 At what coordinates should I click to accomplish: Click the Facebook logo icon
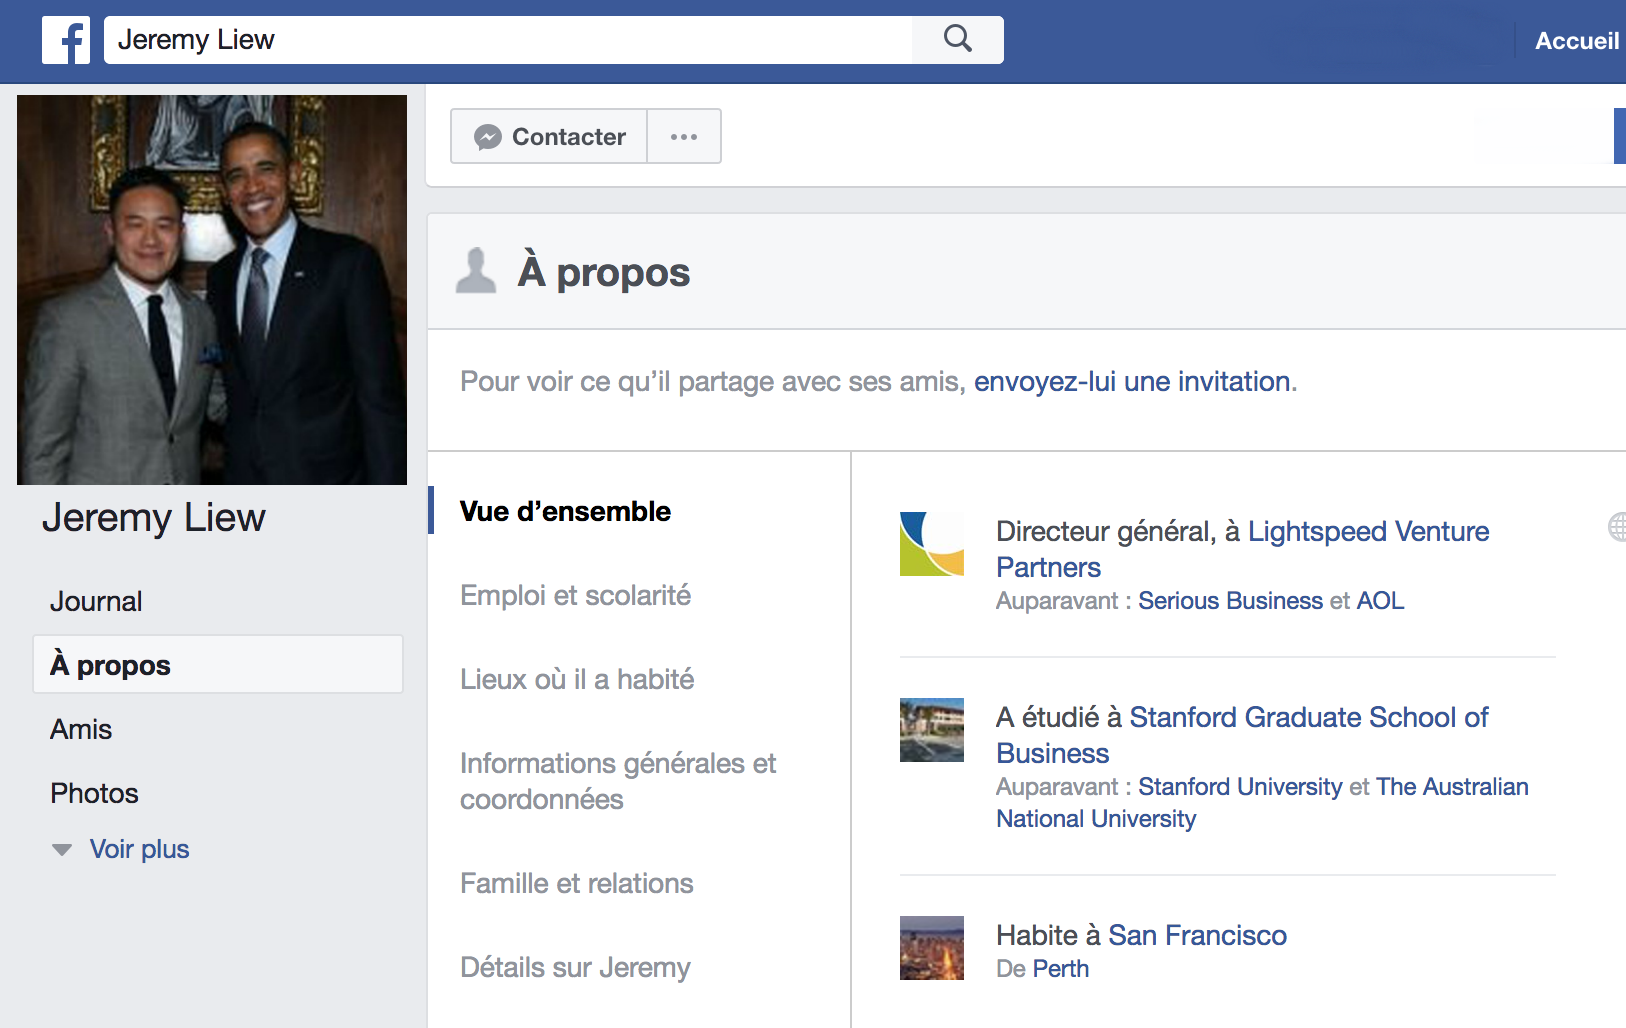[x=66, y=40]
